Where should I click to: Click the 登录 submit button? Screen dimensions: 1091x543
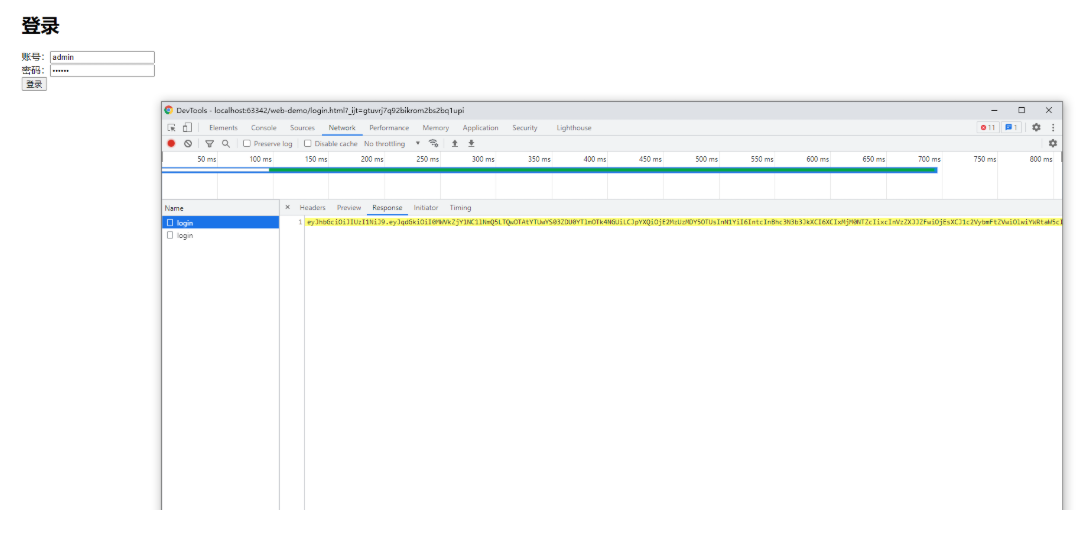[x=34, y=84]
